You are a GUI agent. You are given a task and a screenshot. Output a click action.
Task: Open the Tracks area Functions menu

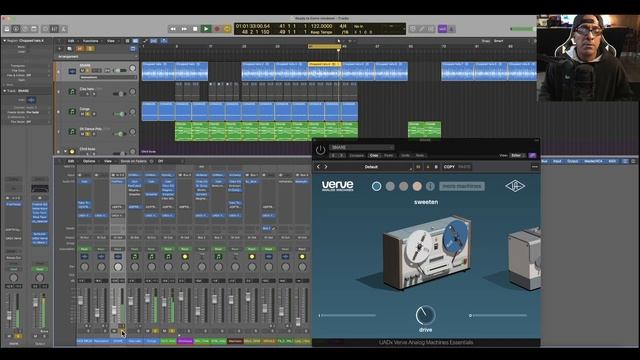pyautogui.click(x=90, y=41)
